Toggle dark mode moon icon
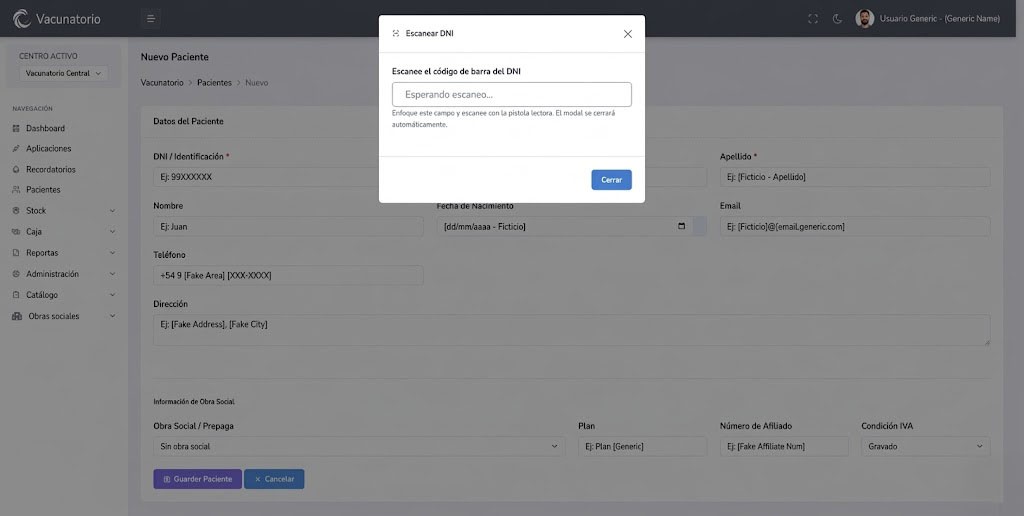This screenshot has width=1024, height=516. click(837, 18)
